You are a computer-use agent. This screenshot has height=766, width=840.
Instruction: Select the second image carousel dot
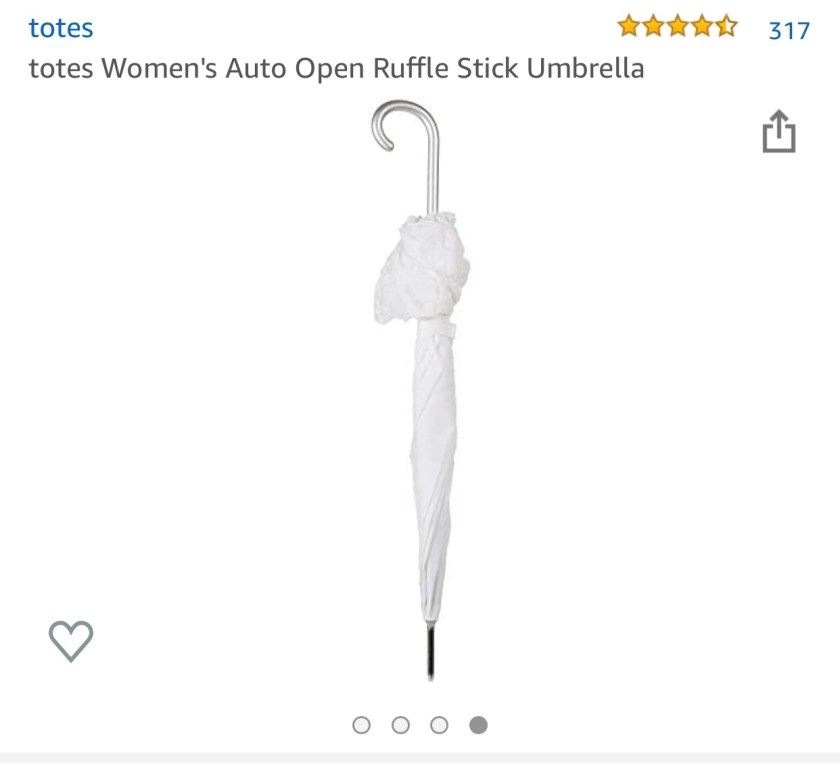click(x=401, y=725)
